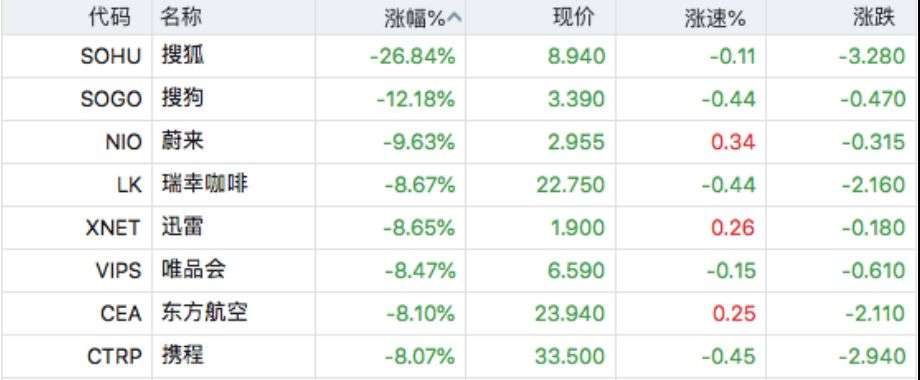920x380 pixels.
Task: Select the 代码 column header
Action: click(109, 17)
